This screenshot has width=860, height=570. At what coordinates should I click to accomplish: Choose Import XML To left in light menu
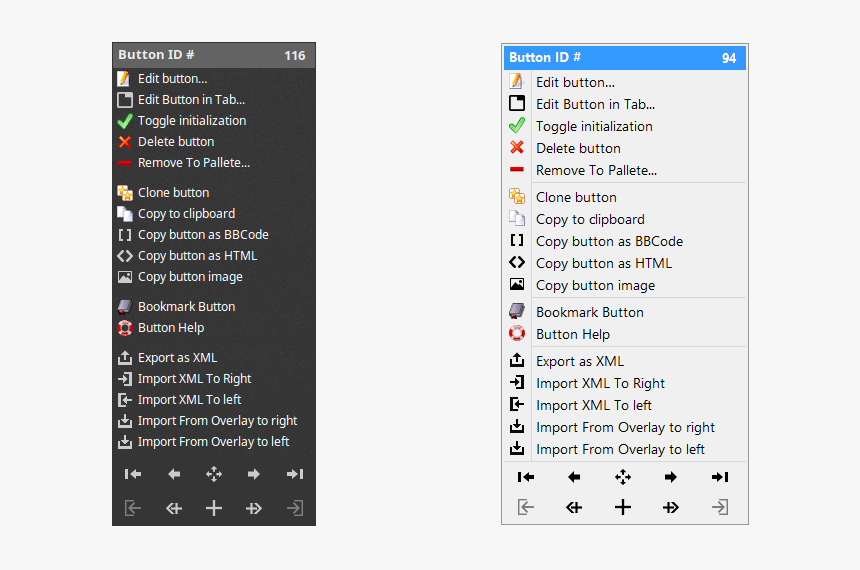[x=625, y=405]
